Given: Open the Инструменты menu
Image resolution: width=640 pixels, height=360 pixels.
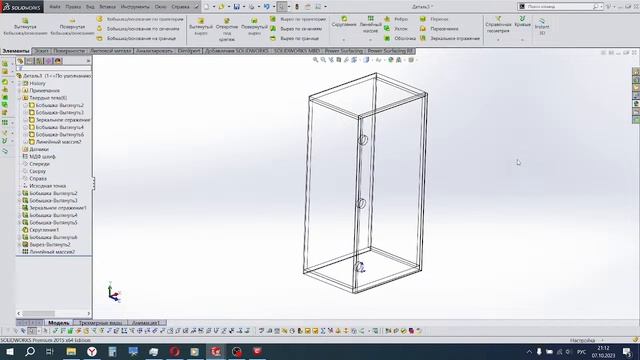Looking at the screenshot, I should [135, 7].
